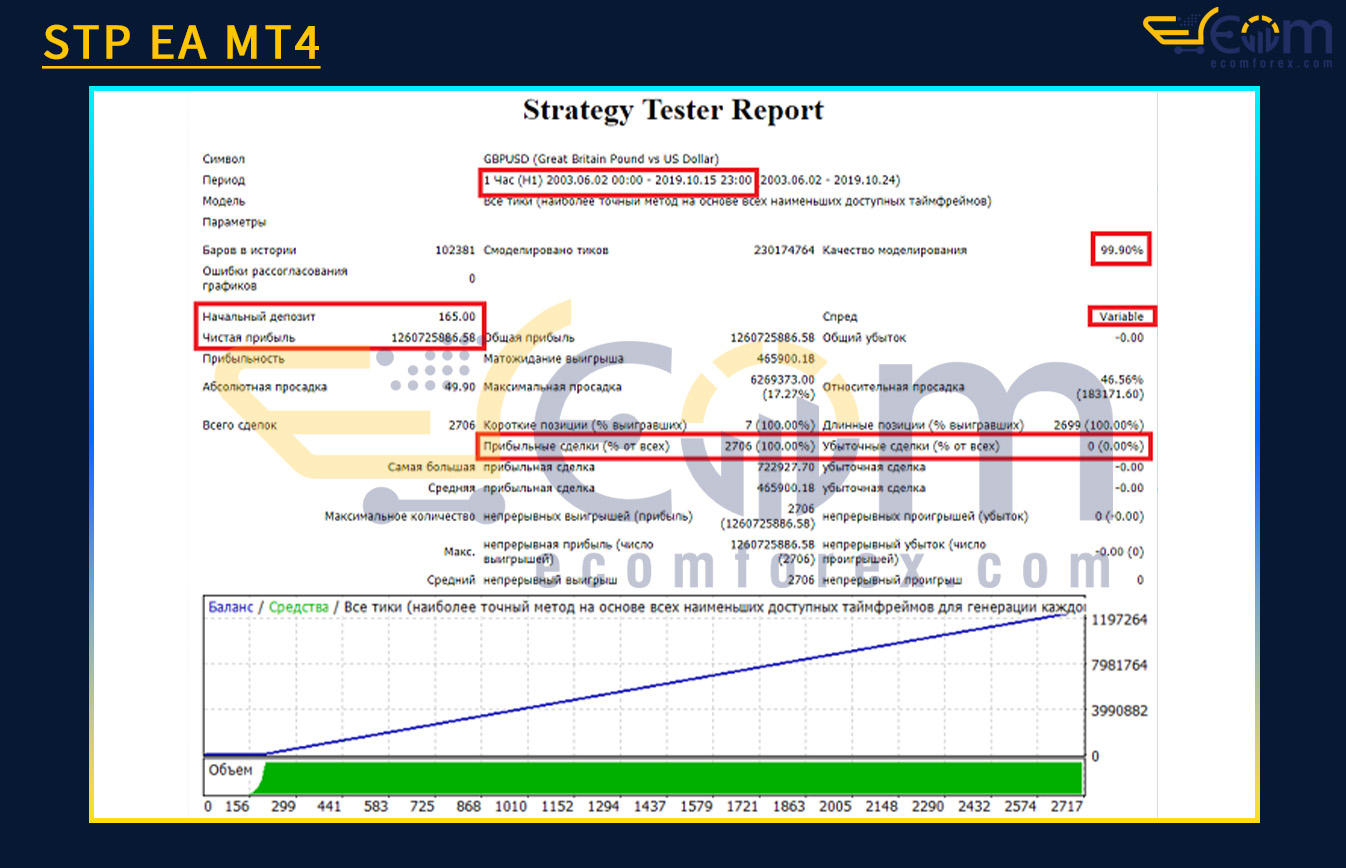Screen dimensions: 1346x868
Task: Click the 'STP EA MT4' title
Action: pyautogui.click(x=181, y=43)
